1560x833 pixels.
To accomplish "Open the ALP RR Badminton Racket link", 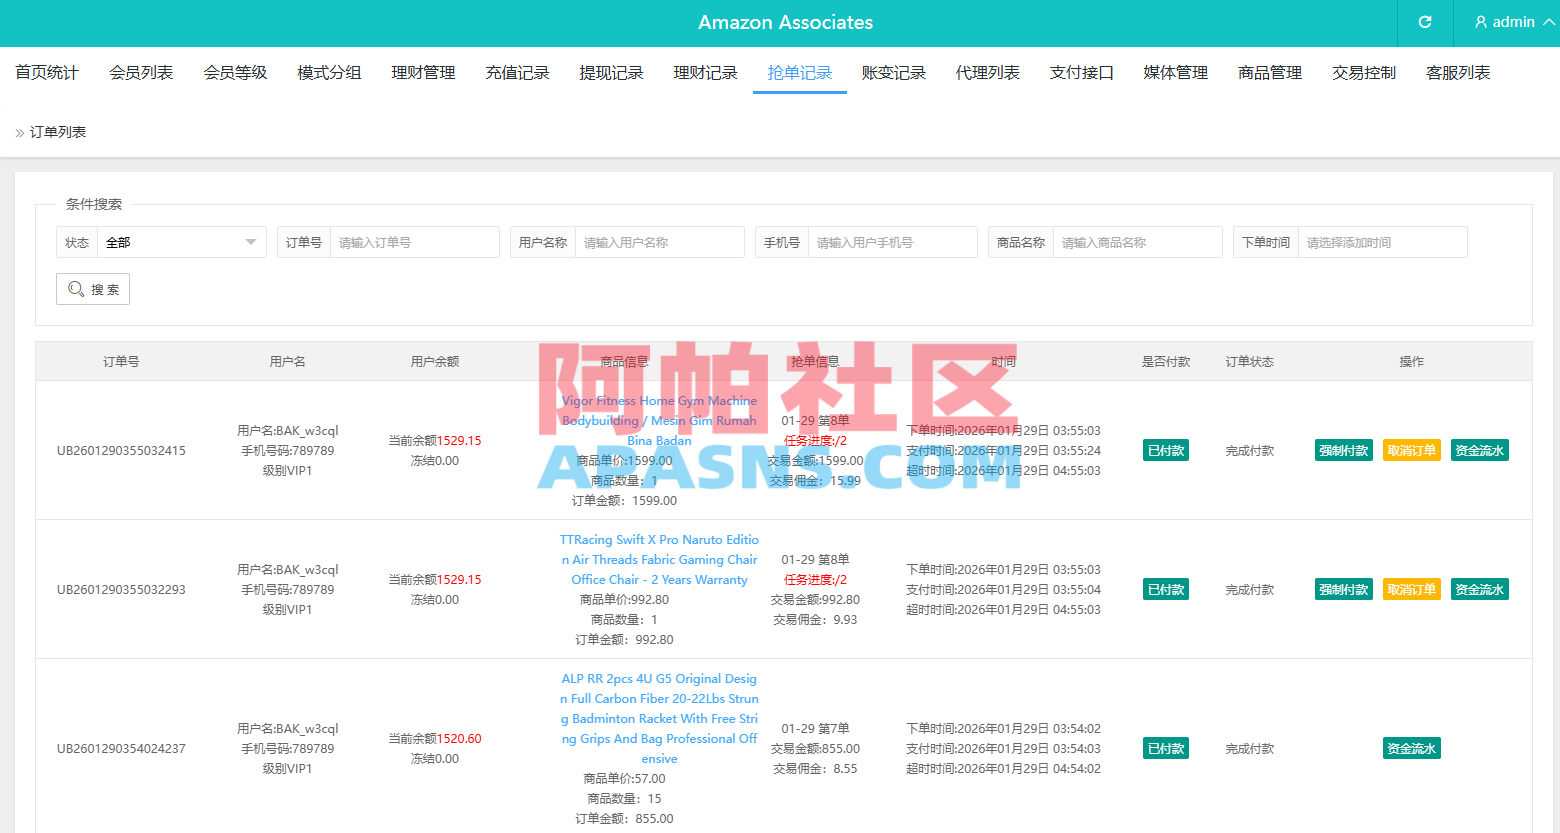I will [659, 718].
